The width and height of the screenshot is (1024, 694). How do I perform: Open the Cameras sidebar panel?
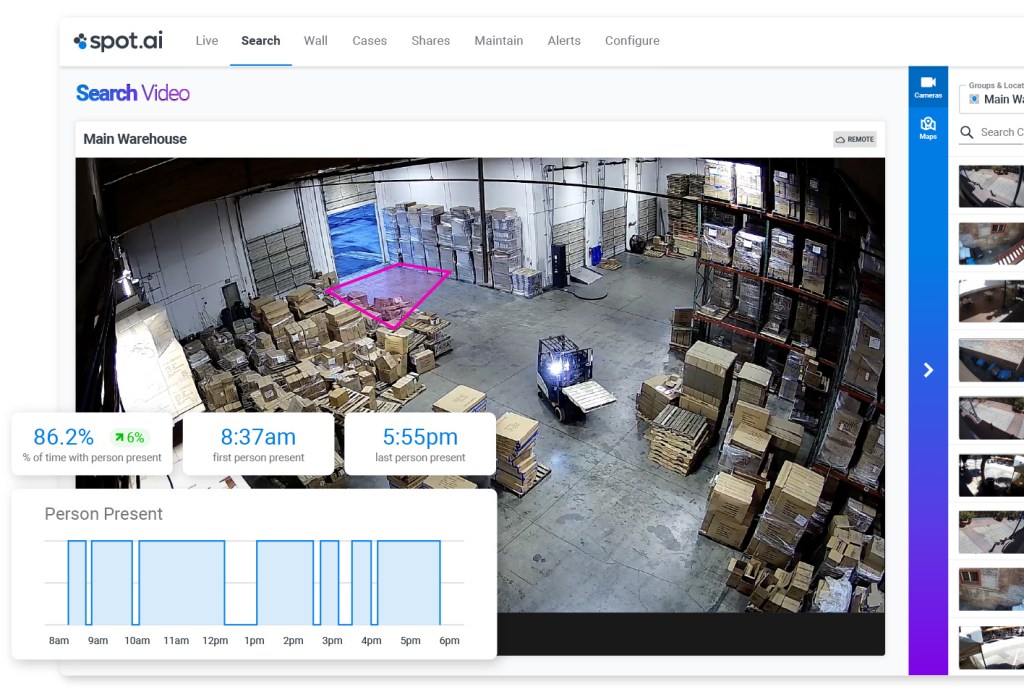click(928, 87)
